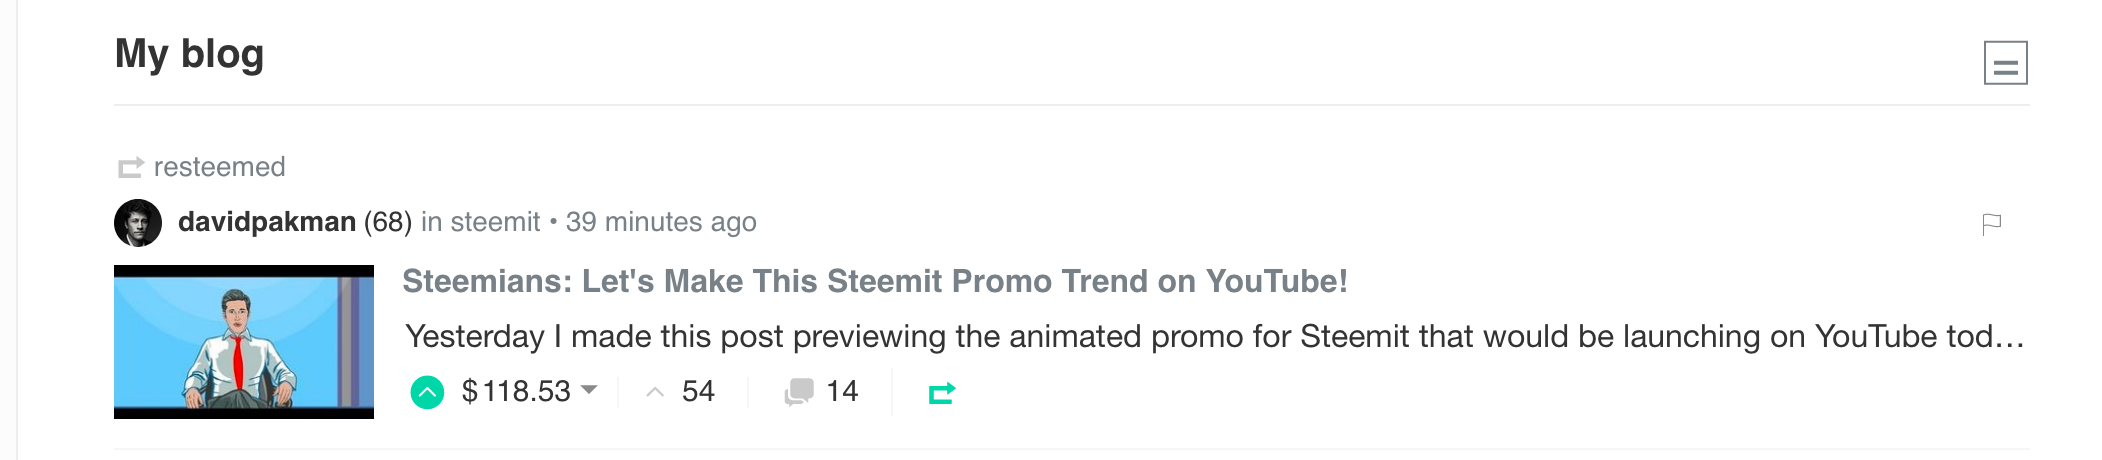This screenshot has width=2102, height=460.
Task: Show payout details for $118.53
Action: [516, 391]
